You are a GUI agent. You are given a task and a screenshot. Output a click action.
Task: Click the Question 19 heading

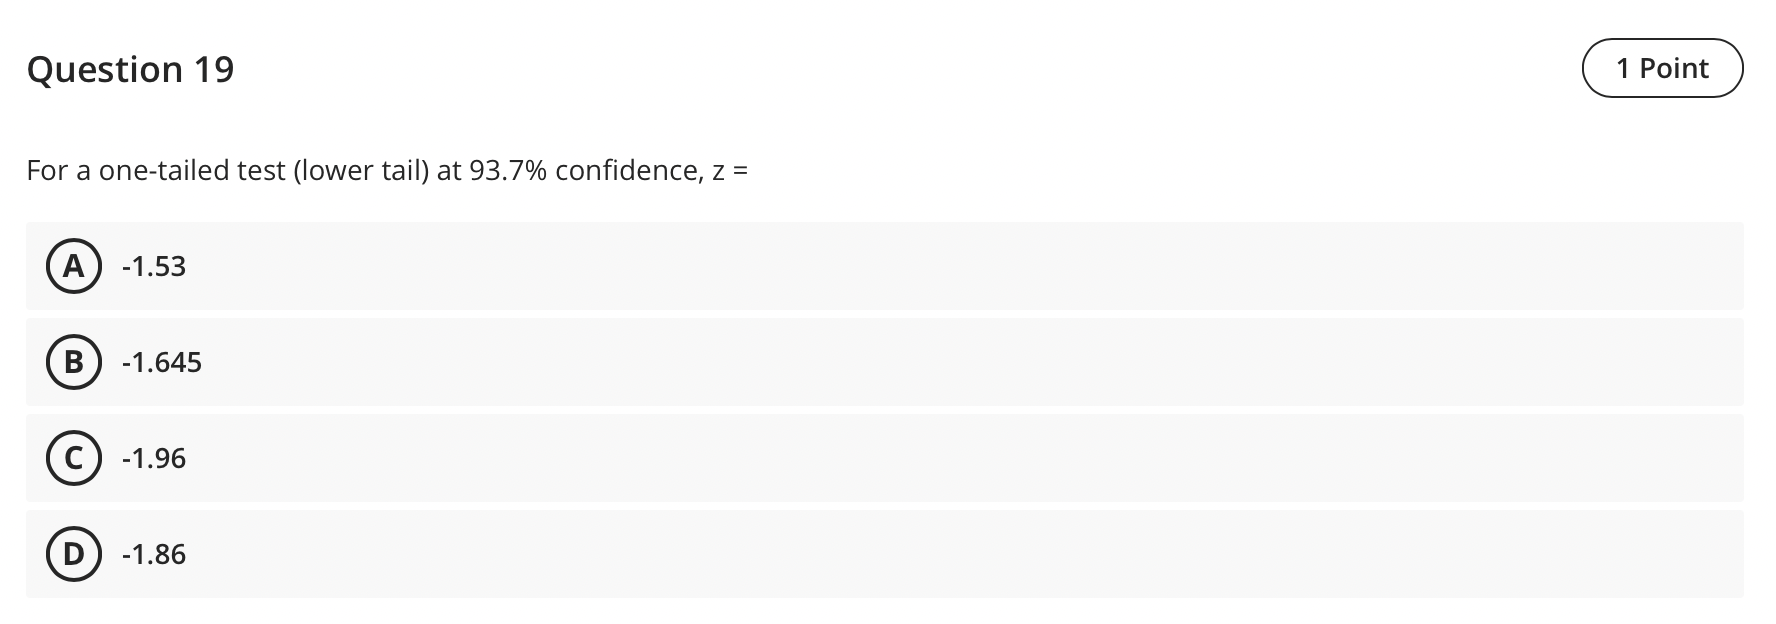(x=131, y=68)
